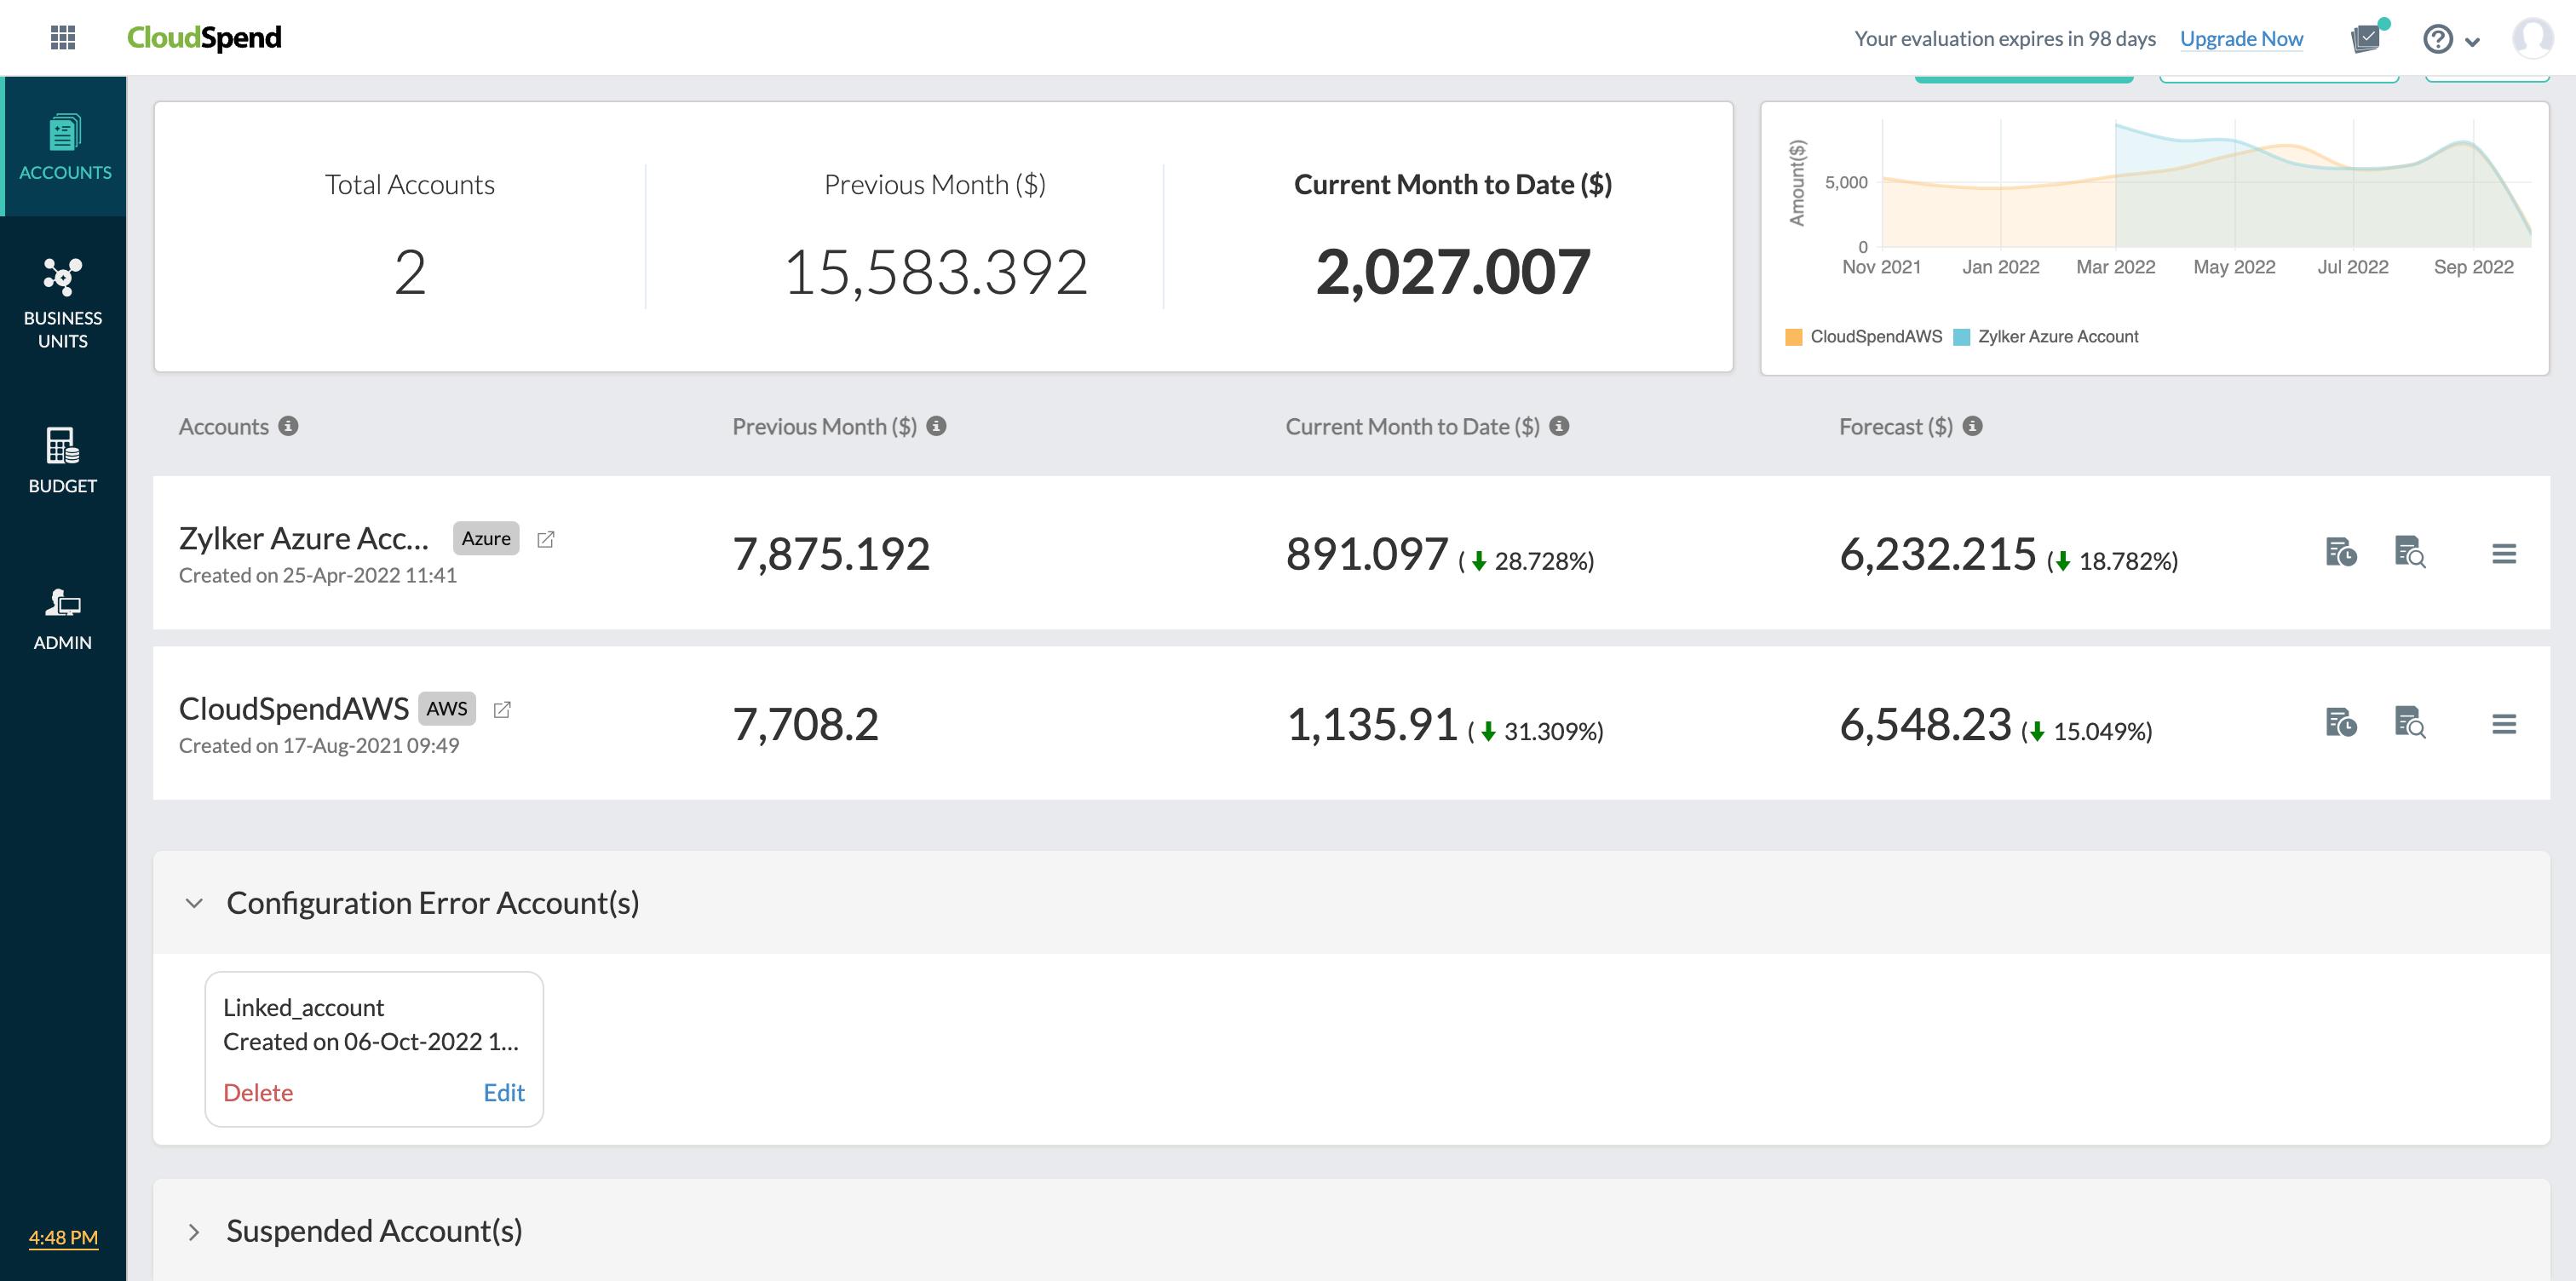The image size is (2576, 1281).
Task: Open hamburger menu for Zylker Azure account
Action: [x=2503, y=553]
